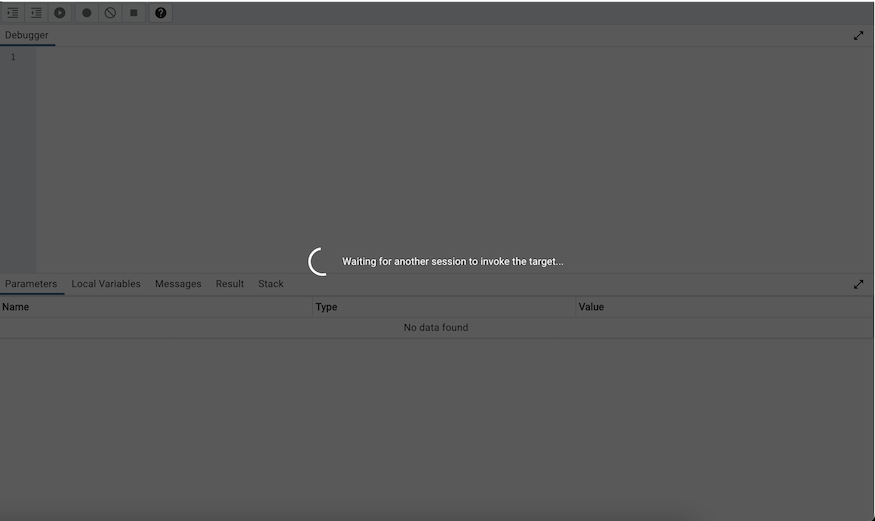The image size is (875, 521).
Task: Open help via the question mark icon
Action: 161,13
